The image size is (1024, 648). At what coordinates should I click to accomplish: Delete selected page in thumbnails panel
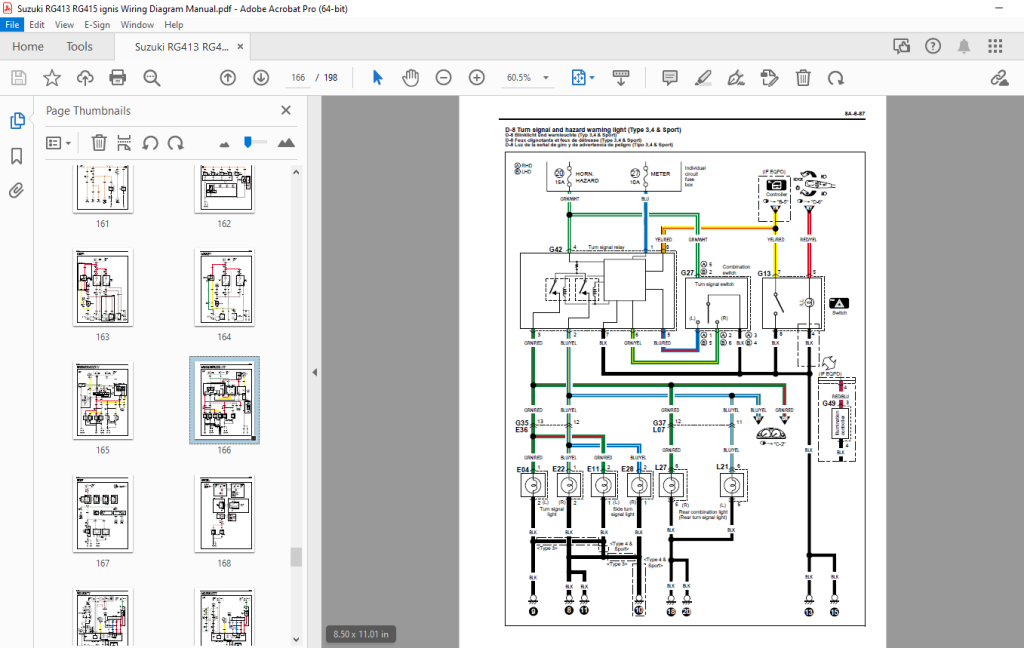tap(99, 142)
